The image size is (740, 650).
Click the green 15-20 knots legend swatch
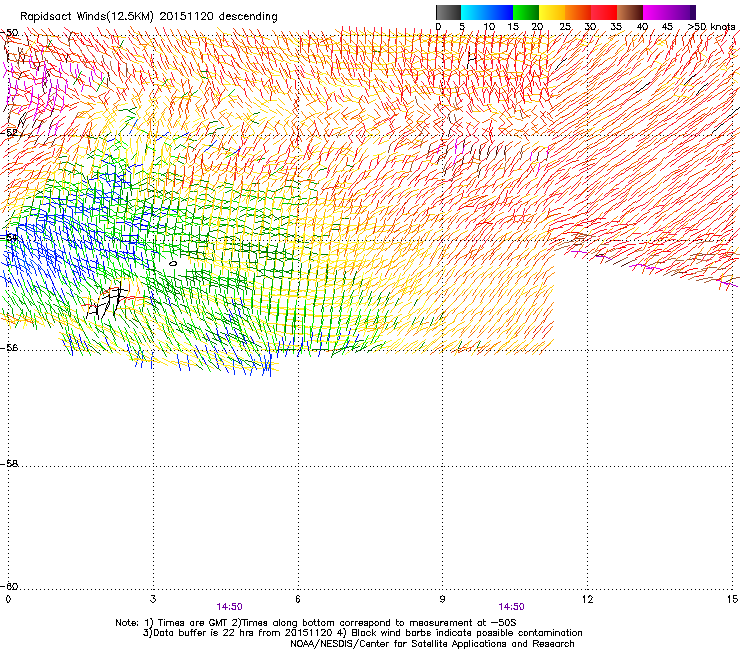click(526, 12)
